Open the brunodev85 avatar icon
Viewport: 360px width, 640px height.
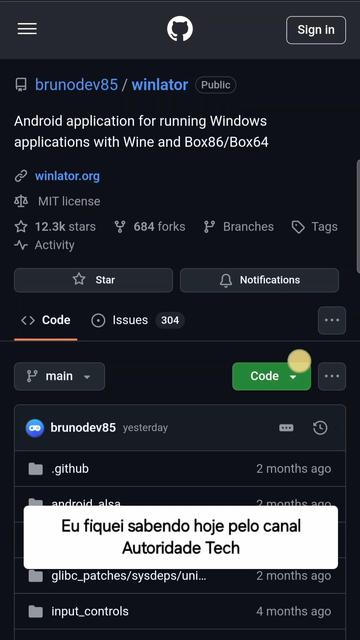[x=35, y=428]
